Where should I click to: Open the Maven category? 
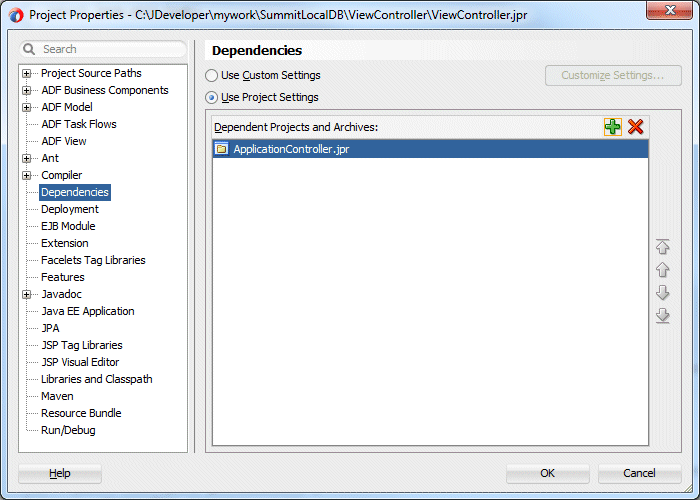coord(57,396)
